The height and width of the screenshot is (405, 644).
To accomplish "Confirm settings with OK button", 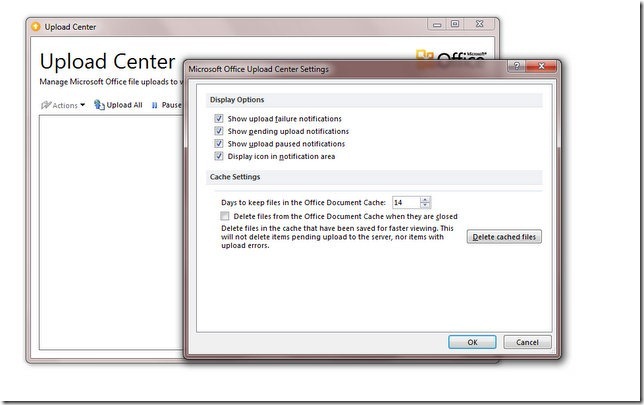I will pyautogui.click(x=472, y=342).
